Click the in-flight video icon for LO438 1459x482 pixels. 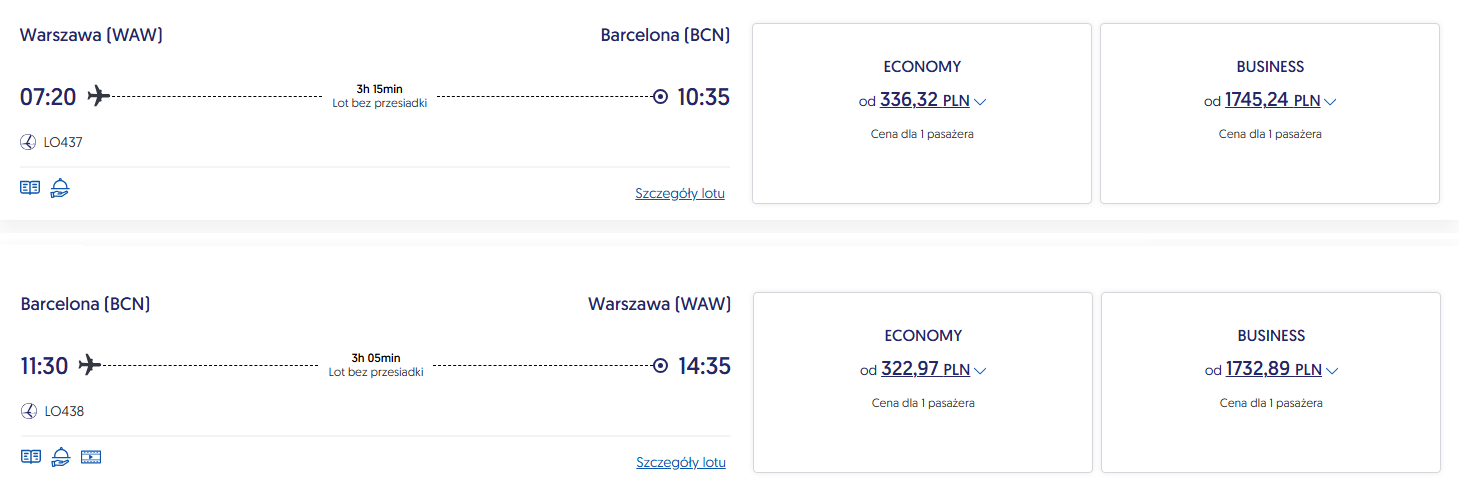click(91, 457)
